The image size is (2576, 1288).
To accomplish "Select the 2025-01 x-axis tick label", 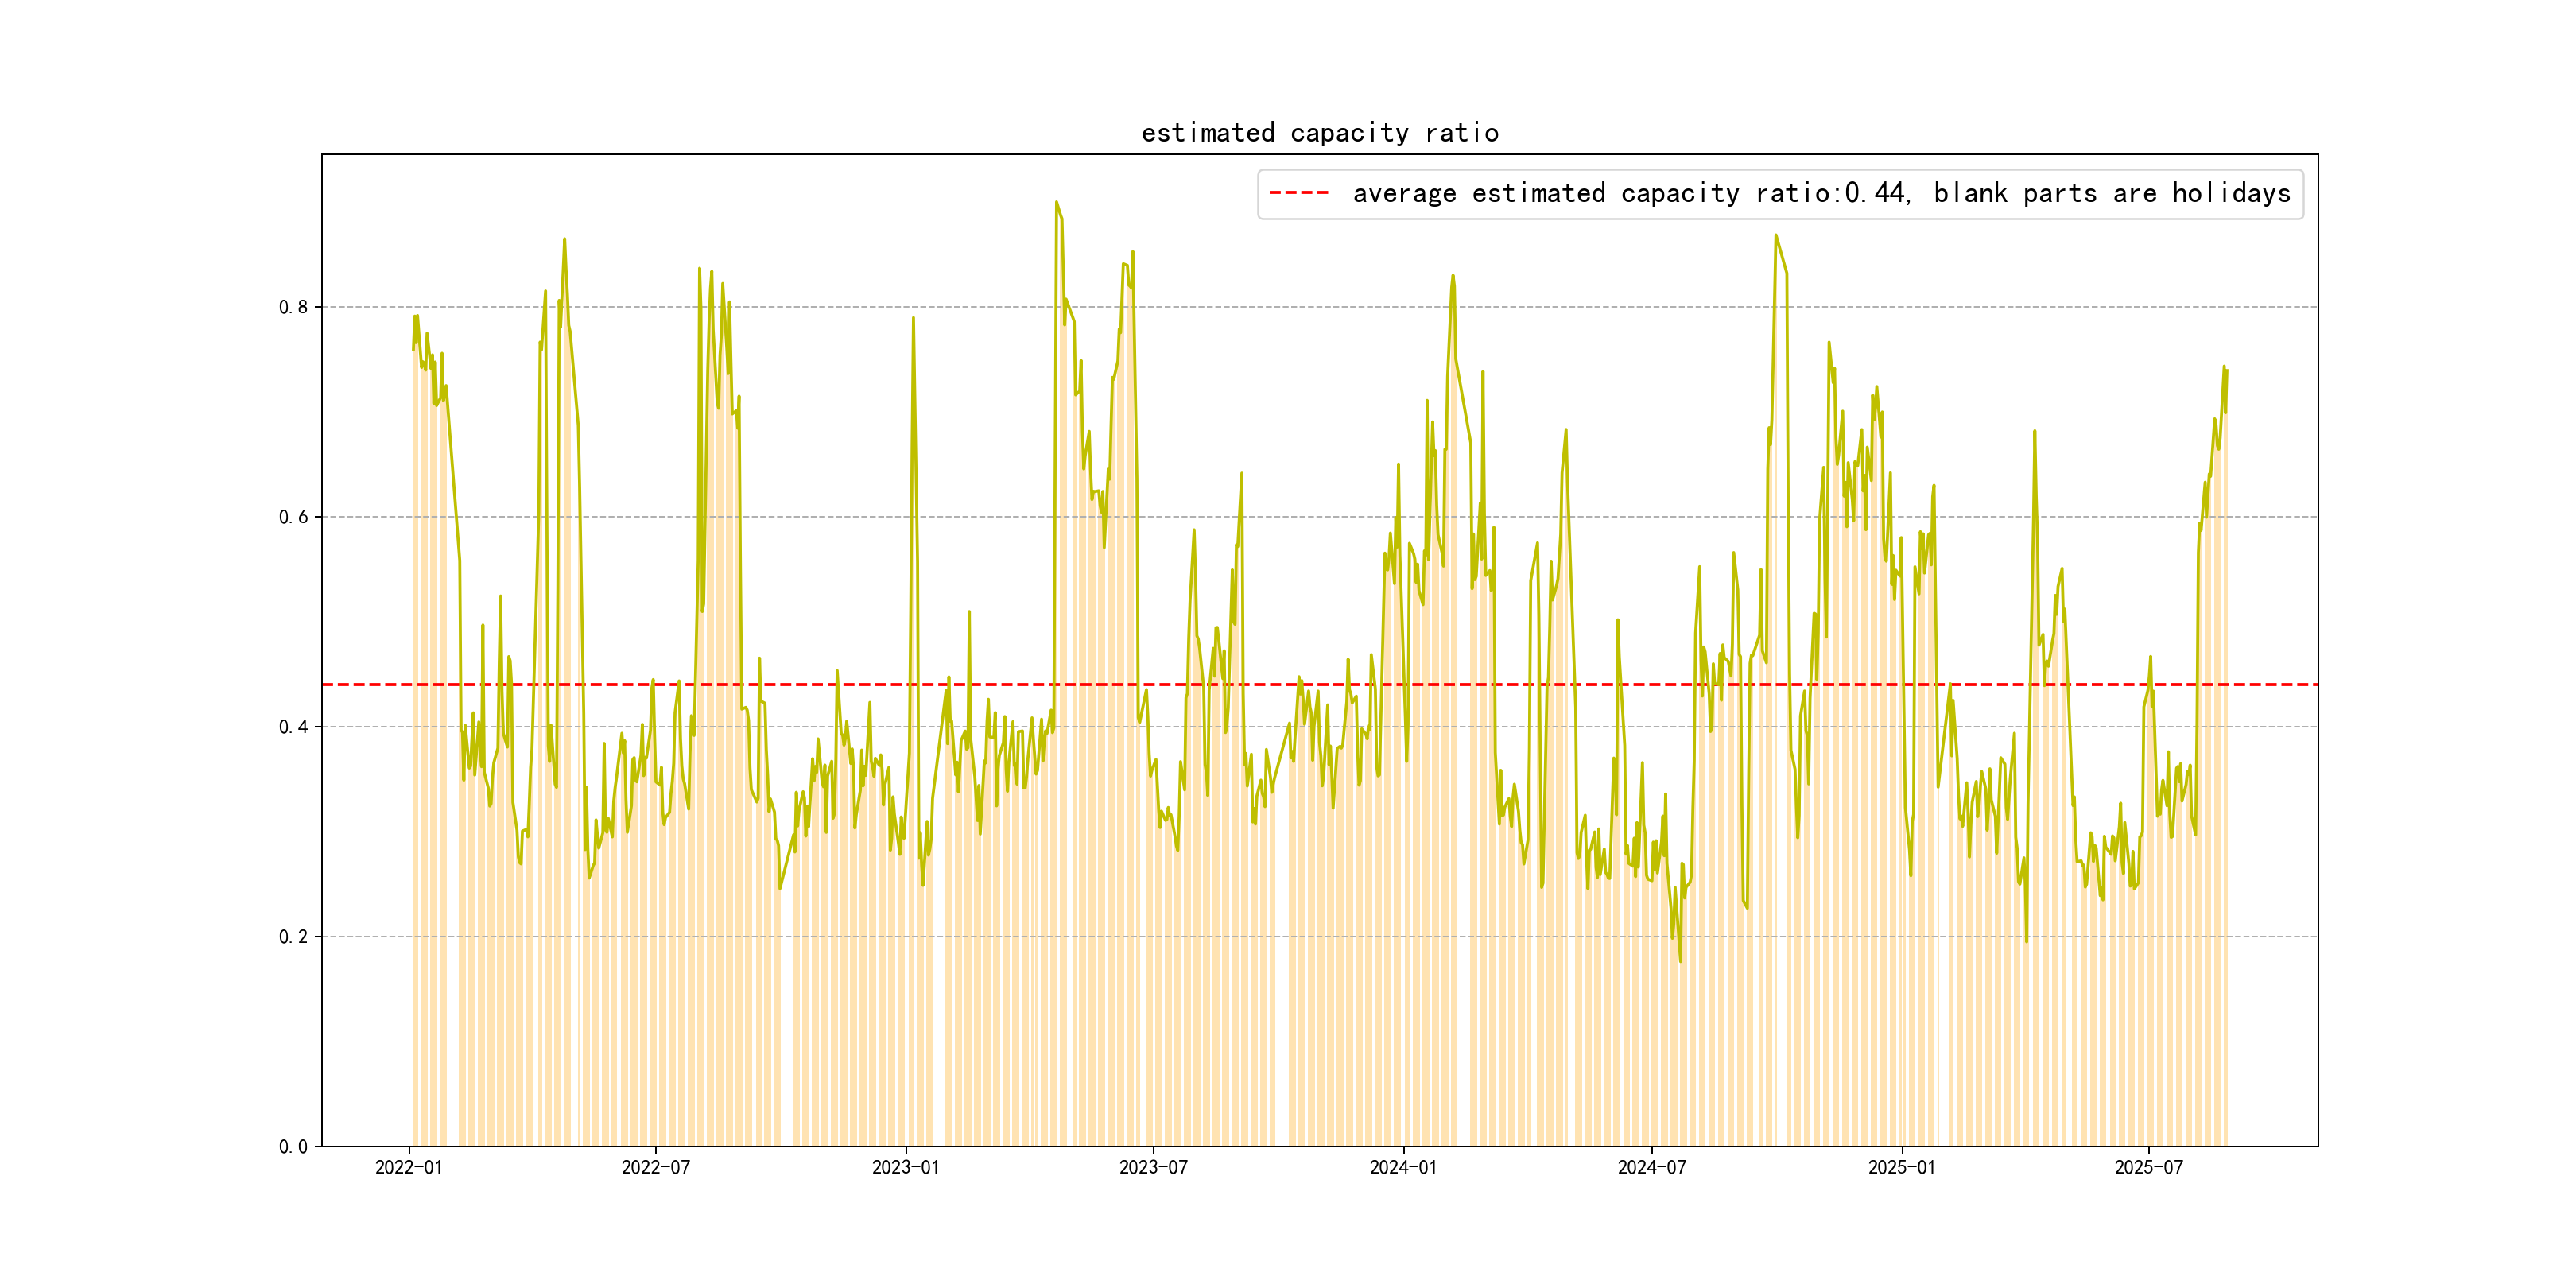I will [x=1901, y=1167].
